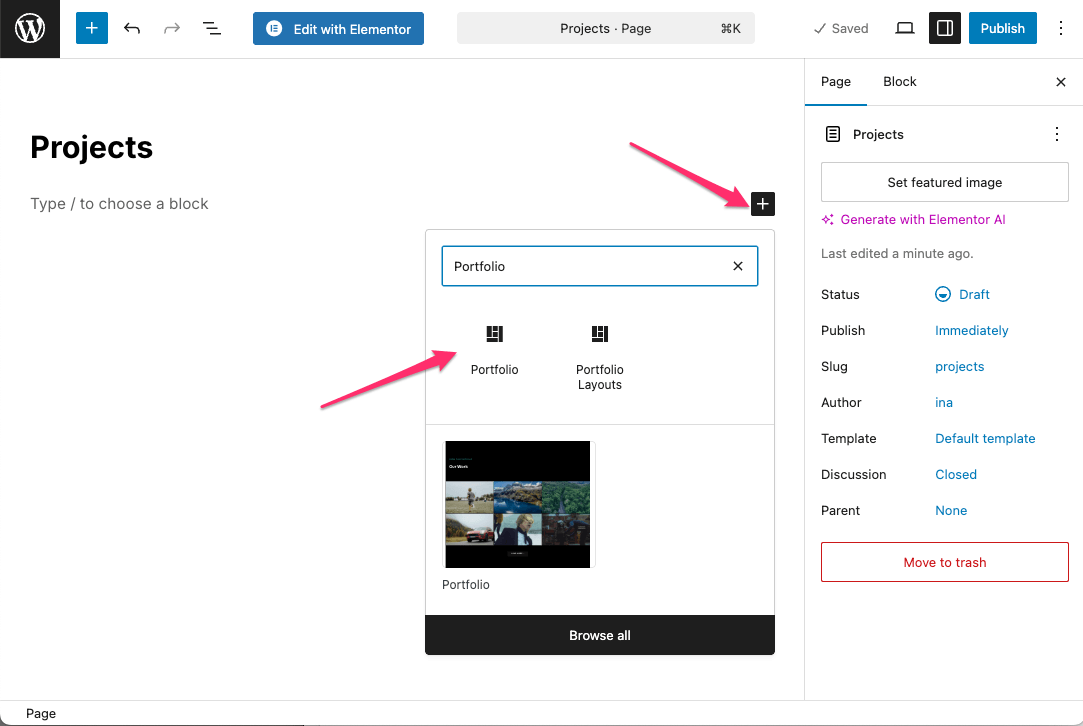Open the block inserter in toolbar
Image resolution: width=1083 pixels, height=726 pixels.
(x=91, y=28)
